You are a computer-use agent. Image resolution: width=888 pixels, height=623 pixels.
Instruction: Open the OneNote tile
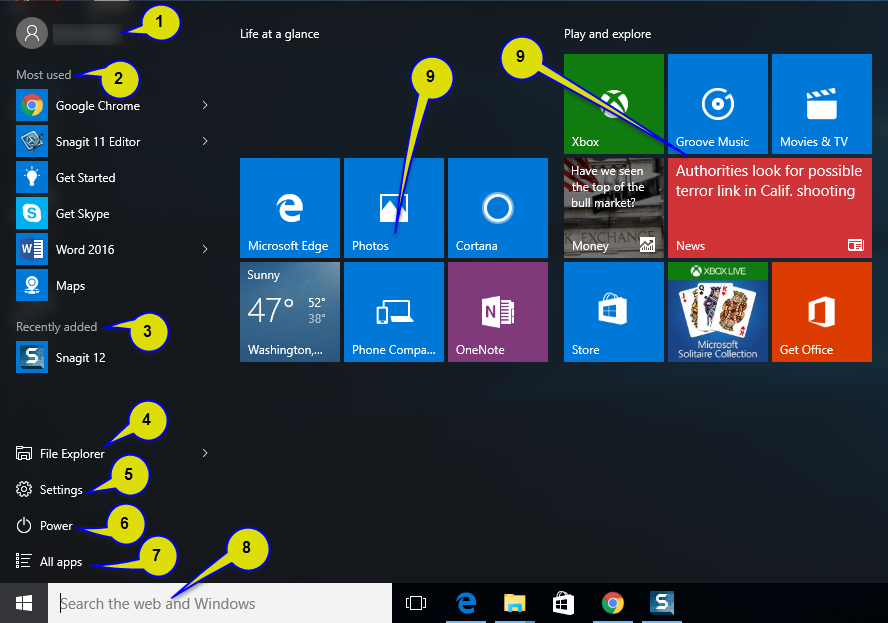tap(497, 312)
